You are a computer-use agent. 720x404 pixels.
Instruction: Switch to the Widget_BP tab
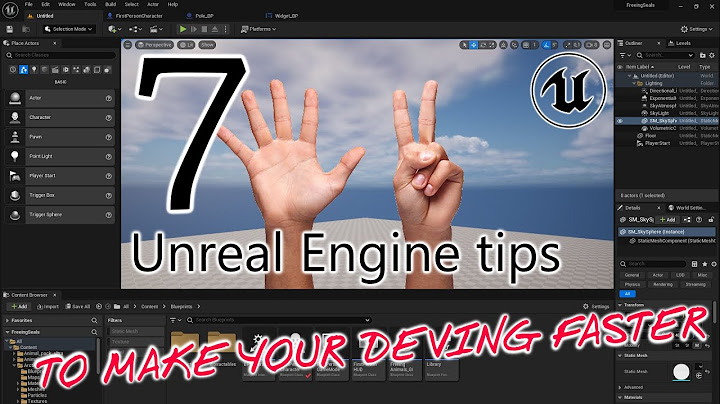point(282,16)
